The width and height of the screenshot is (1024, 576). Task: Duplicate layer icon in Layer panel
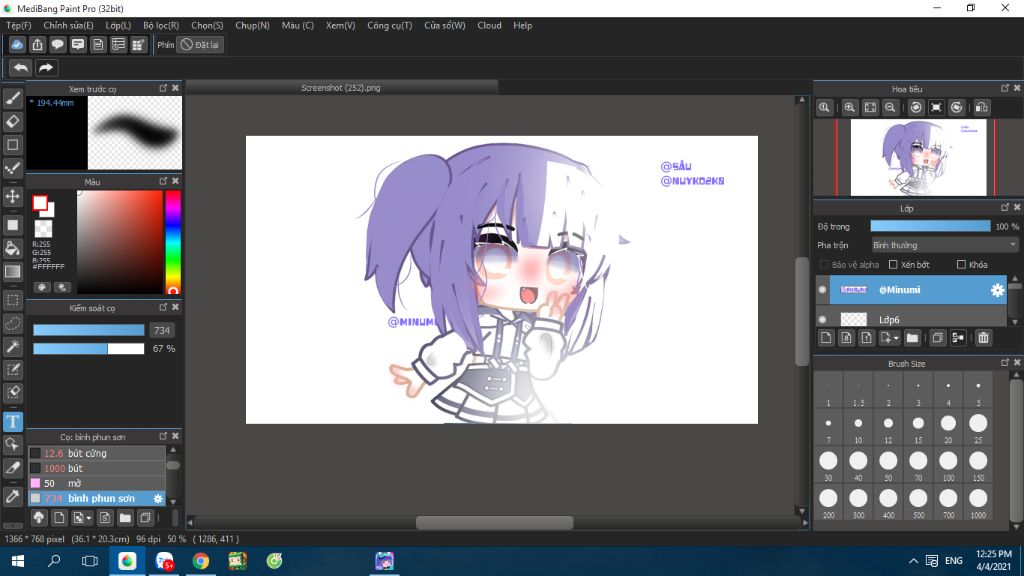coord(938,338)
